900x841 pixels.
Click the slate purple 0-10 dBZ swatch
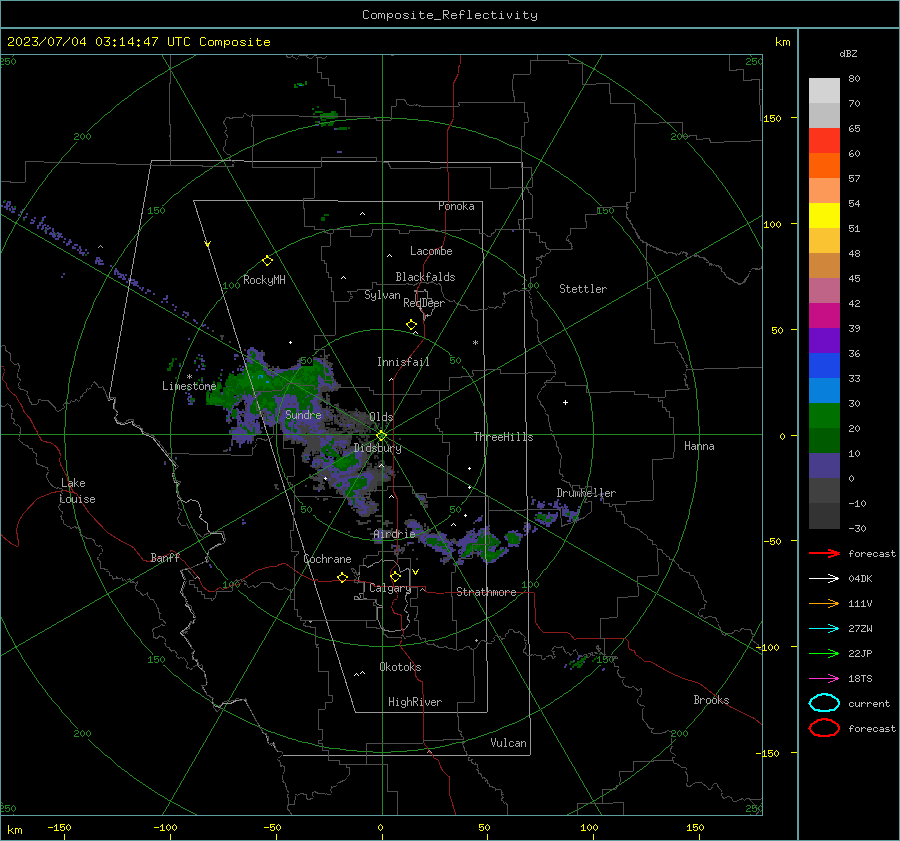pyautogui.click(x=824, y=466)
